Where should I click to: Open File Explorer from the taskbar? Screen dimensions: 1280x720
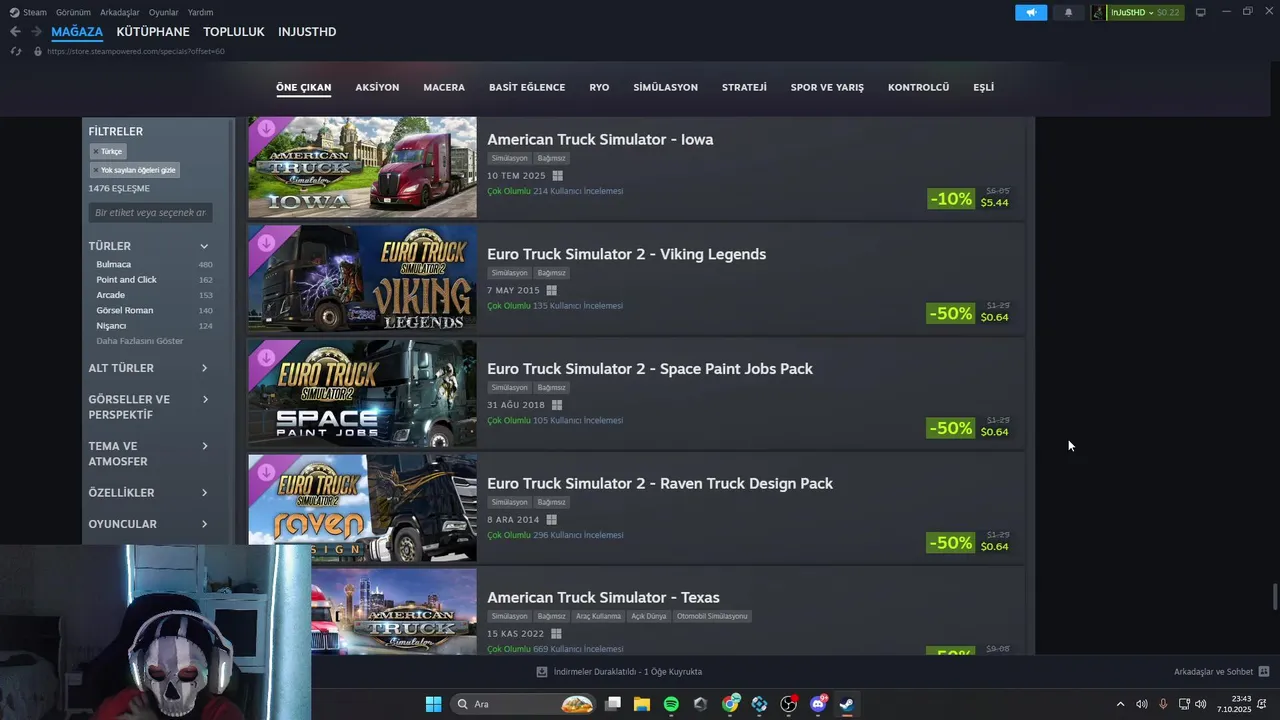(642, 704)
